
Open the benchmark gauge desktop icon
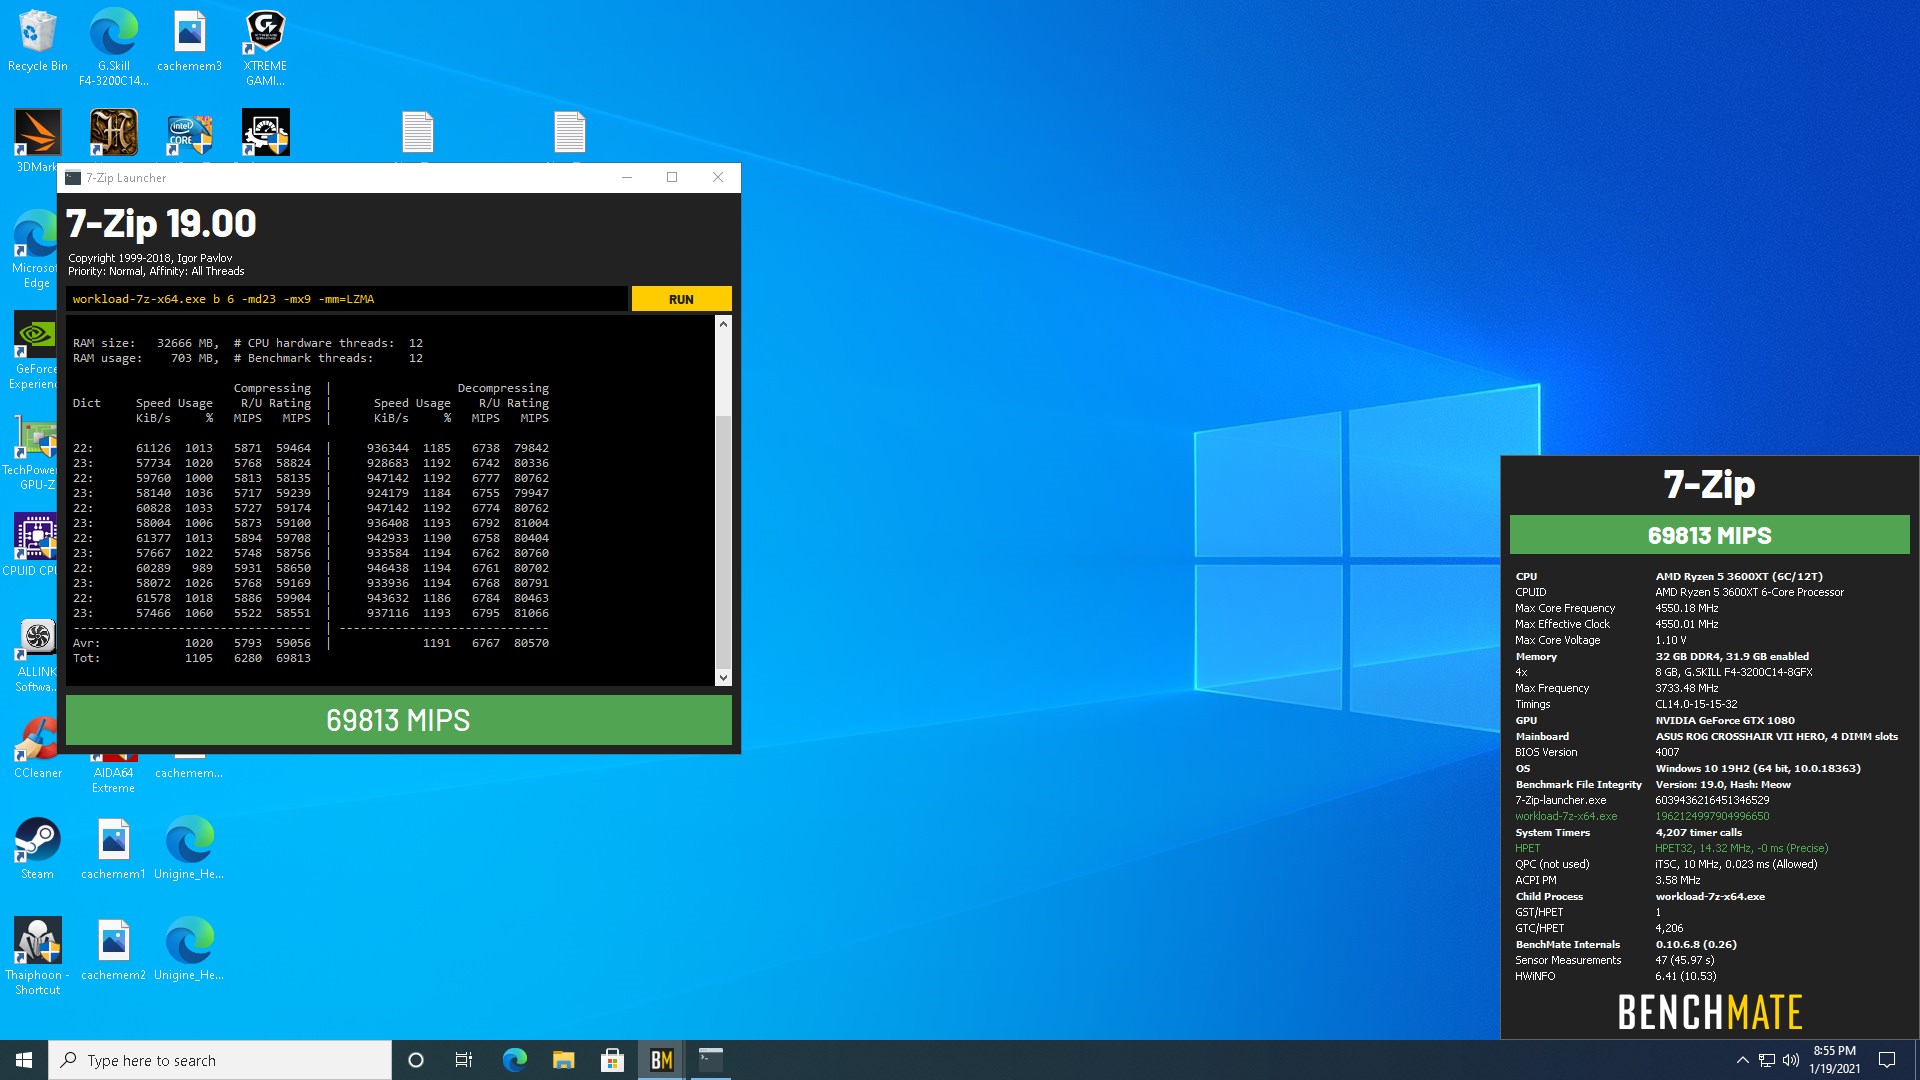tap(265, 132)
